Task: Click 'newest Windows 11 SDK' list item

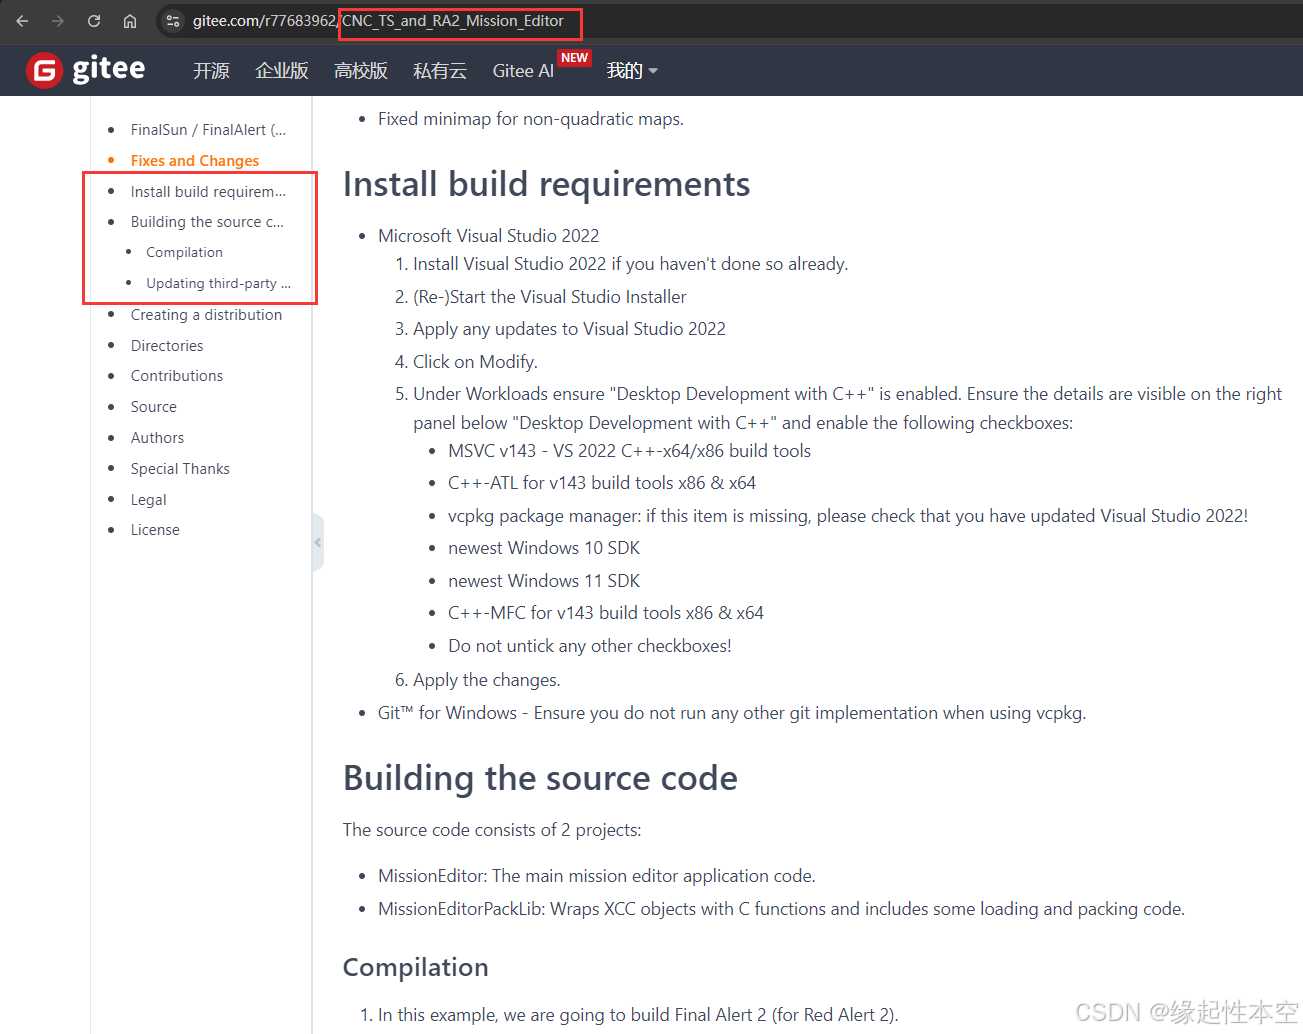Action: 544,581
